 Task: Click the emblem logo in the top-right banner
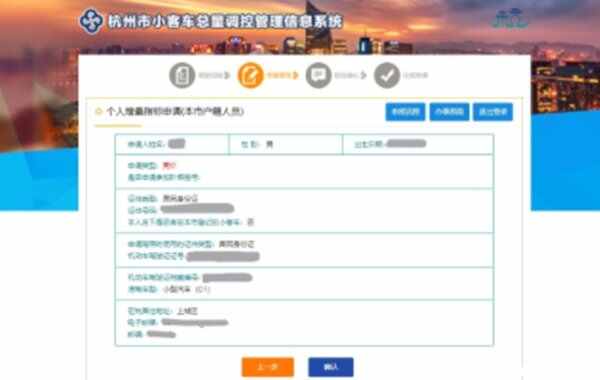pos(510,18)
